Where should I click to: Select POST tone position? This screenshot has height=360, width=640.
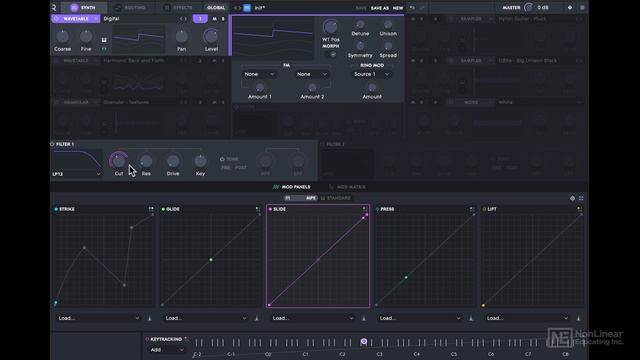[x=240, y=168]
